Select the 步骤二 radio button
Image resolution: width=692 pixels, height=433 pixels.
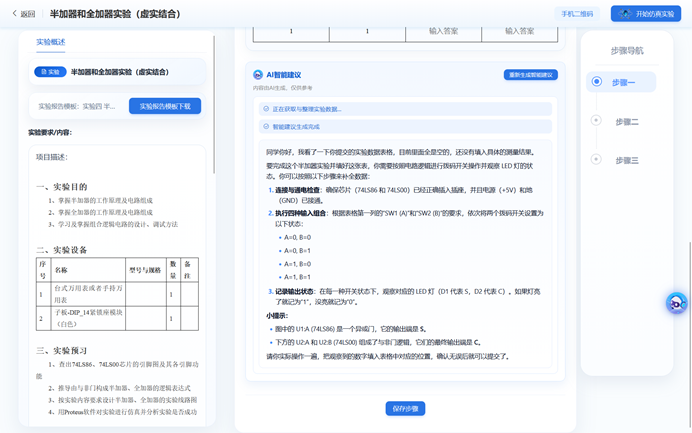596,120
